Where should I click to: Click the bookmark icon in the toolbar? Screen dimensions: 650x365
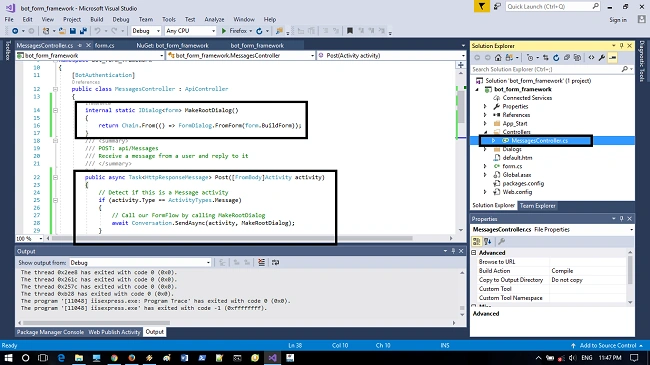click(350, 31)
